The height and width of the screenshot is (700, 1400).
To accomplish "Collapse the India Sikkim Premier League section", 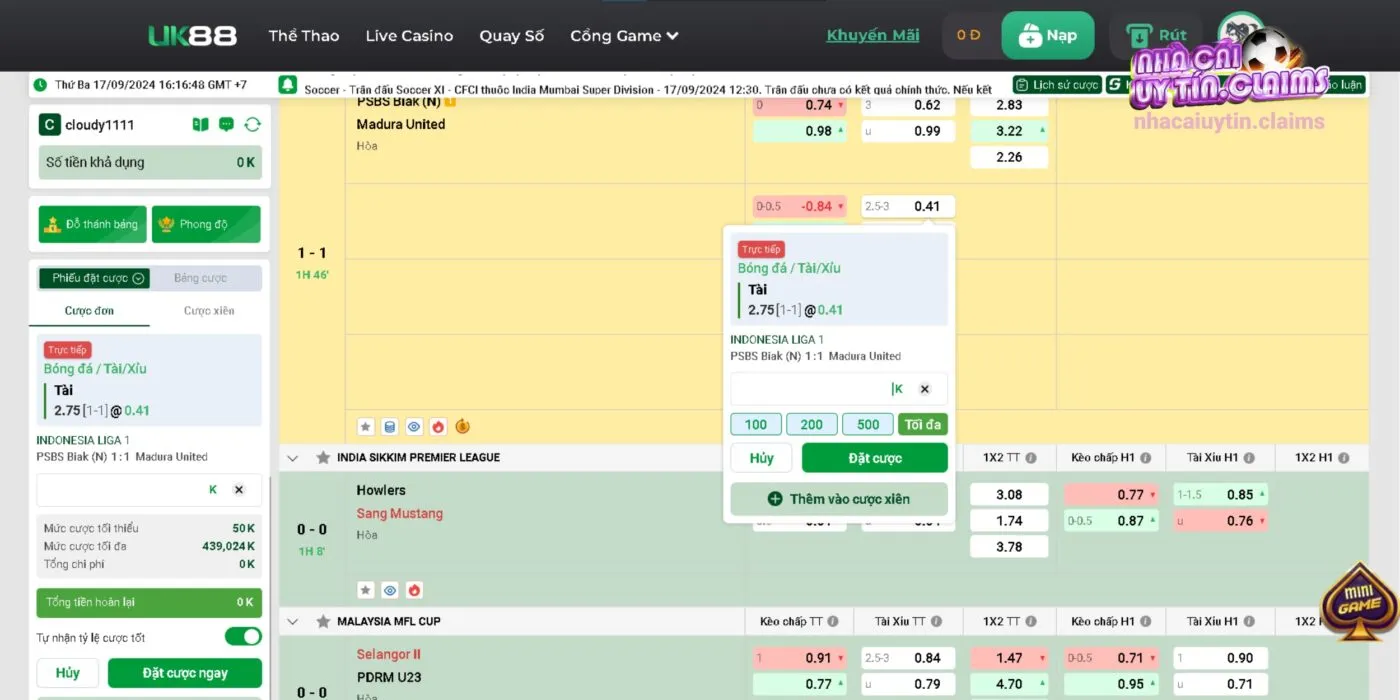I will click(293, 458).
